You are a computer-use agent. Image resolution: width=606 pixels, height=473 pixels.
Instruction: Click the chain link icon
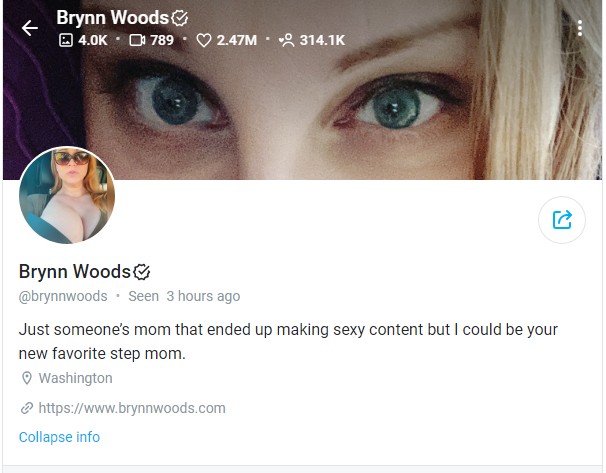(x=27, y=408)
